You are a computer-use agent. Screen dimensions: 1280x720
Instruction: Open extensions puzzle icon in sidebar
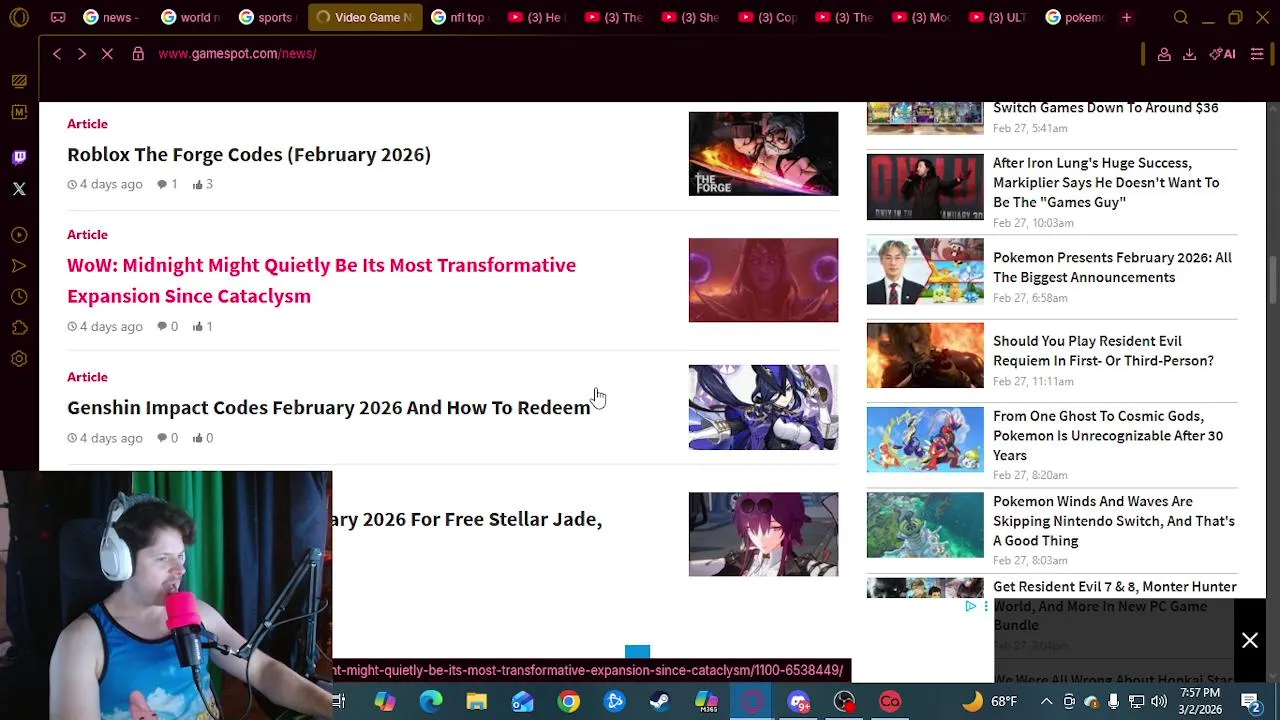pos(19,328)
